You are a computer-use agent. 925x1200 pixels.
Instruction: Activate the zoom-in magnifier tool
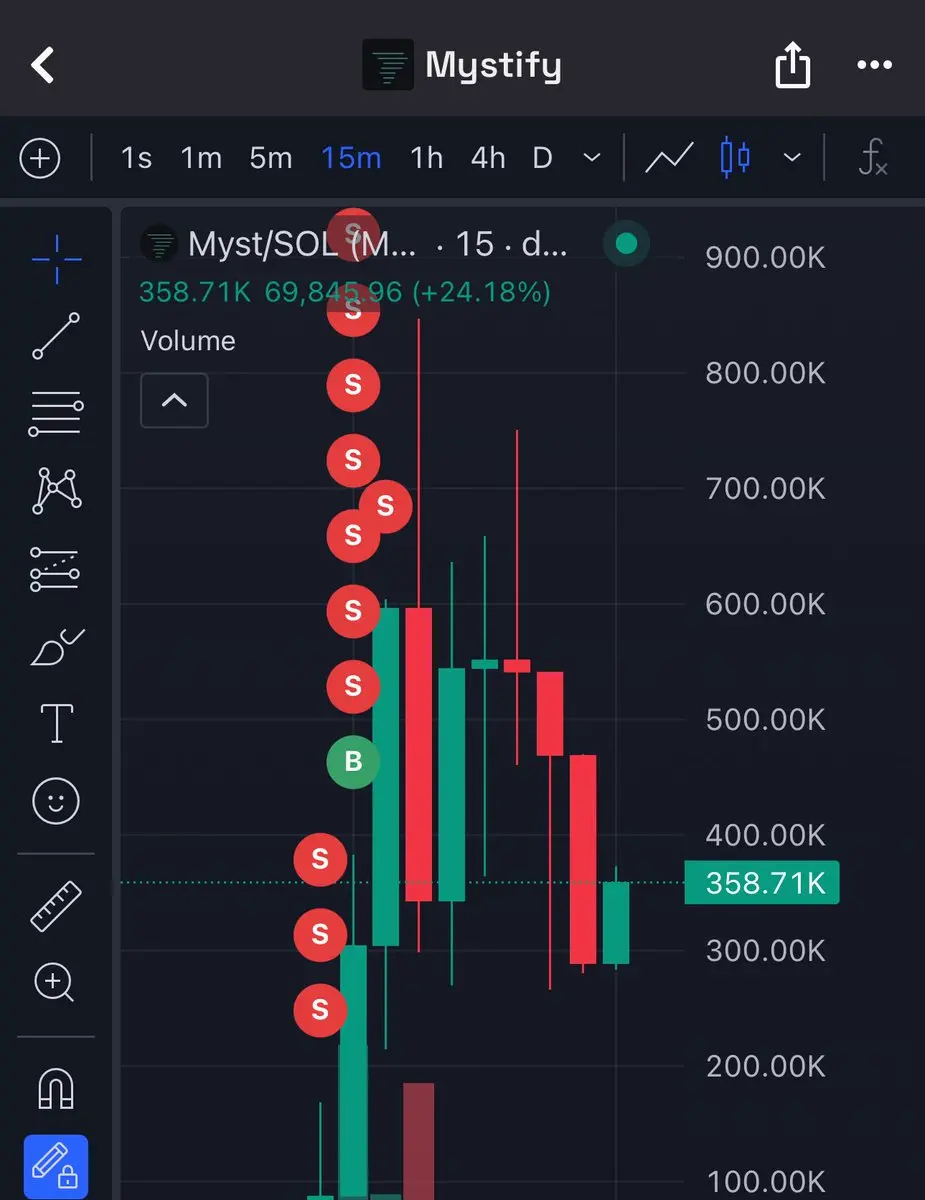coord(55,982)
